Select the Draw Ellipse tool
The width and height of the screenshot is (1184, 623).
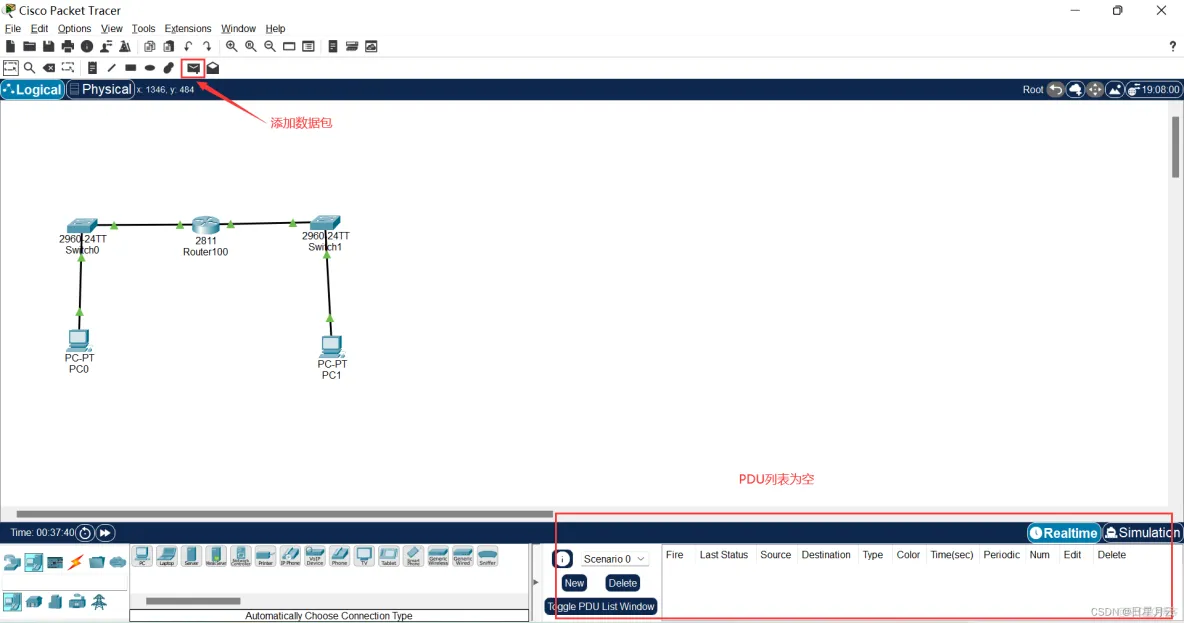pyautogui.click(x=150, y=68)
